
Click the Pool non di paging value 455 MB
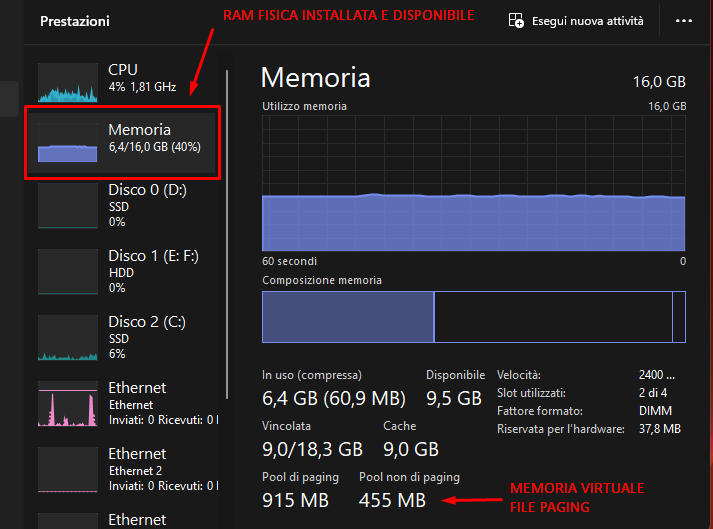pos(392,500)
